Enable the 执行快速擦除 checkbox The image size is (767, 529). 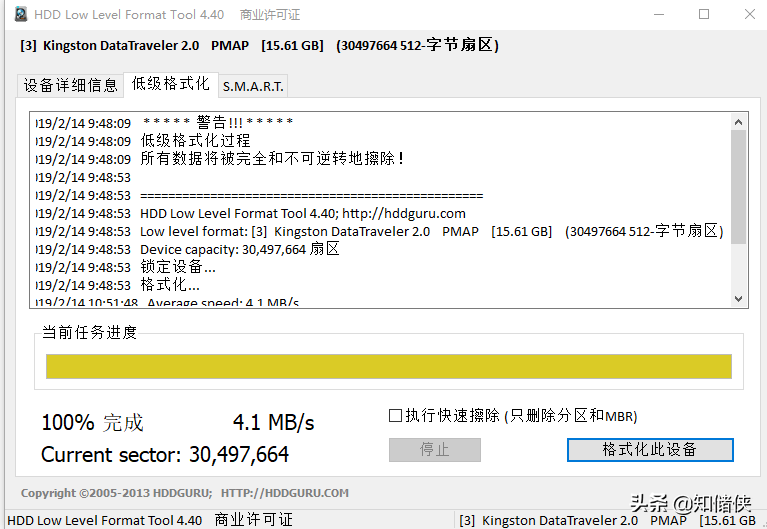coord(396,415)
